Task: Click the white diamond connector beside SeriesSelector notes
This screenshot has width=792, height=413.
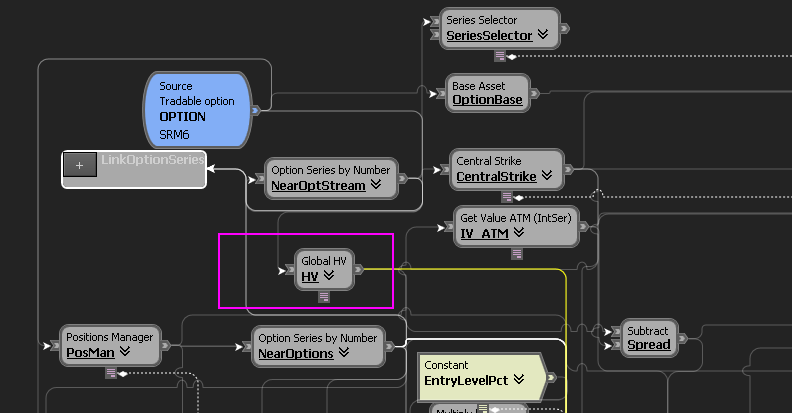Action: pos(512,57)
